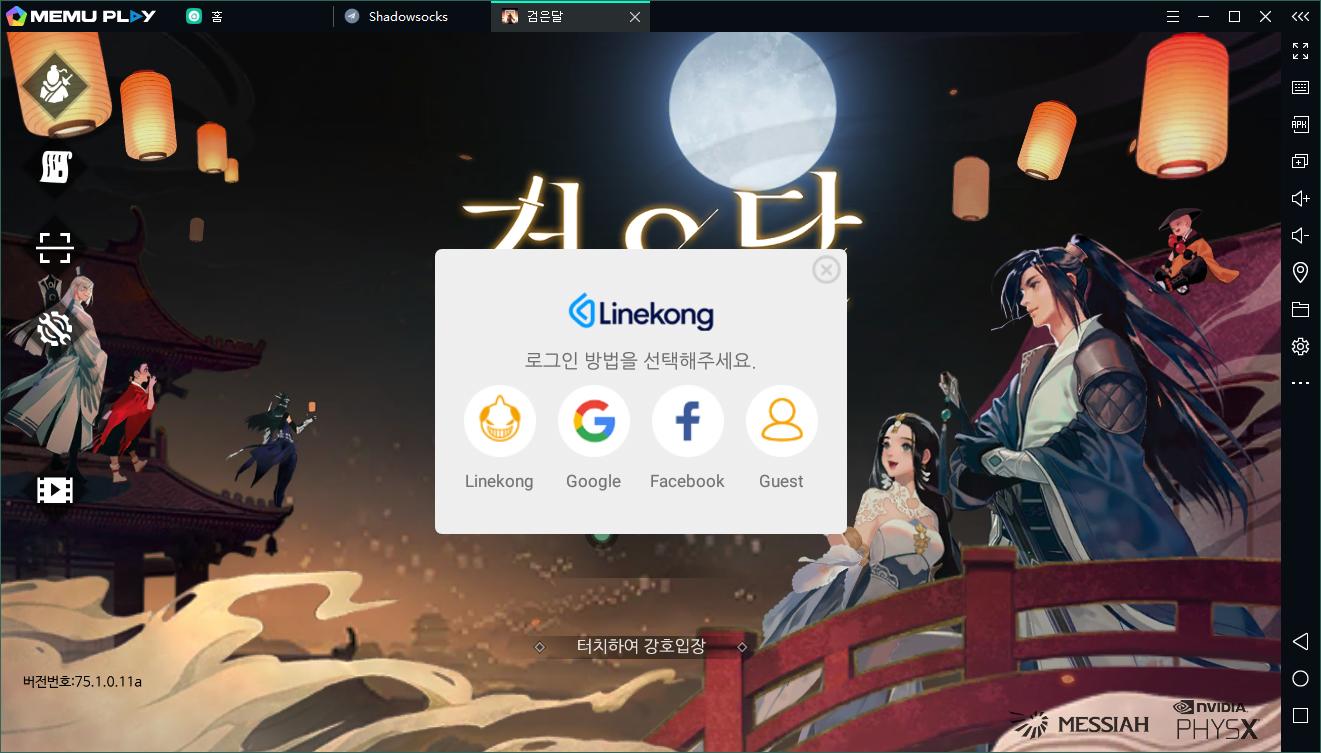Click the scan frame icon on left
This screenshot has height=753, width=1321.
(55, 247)
